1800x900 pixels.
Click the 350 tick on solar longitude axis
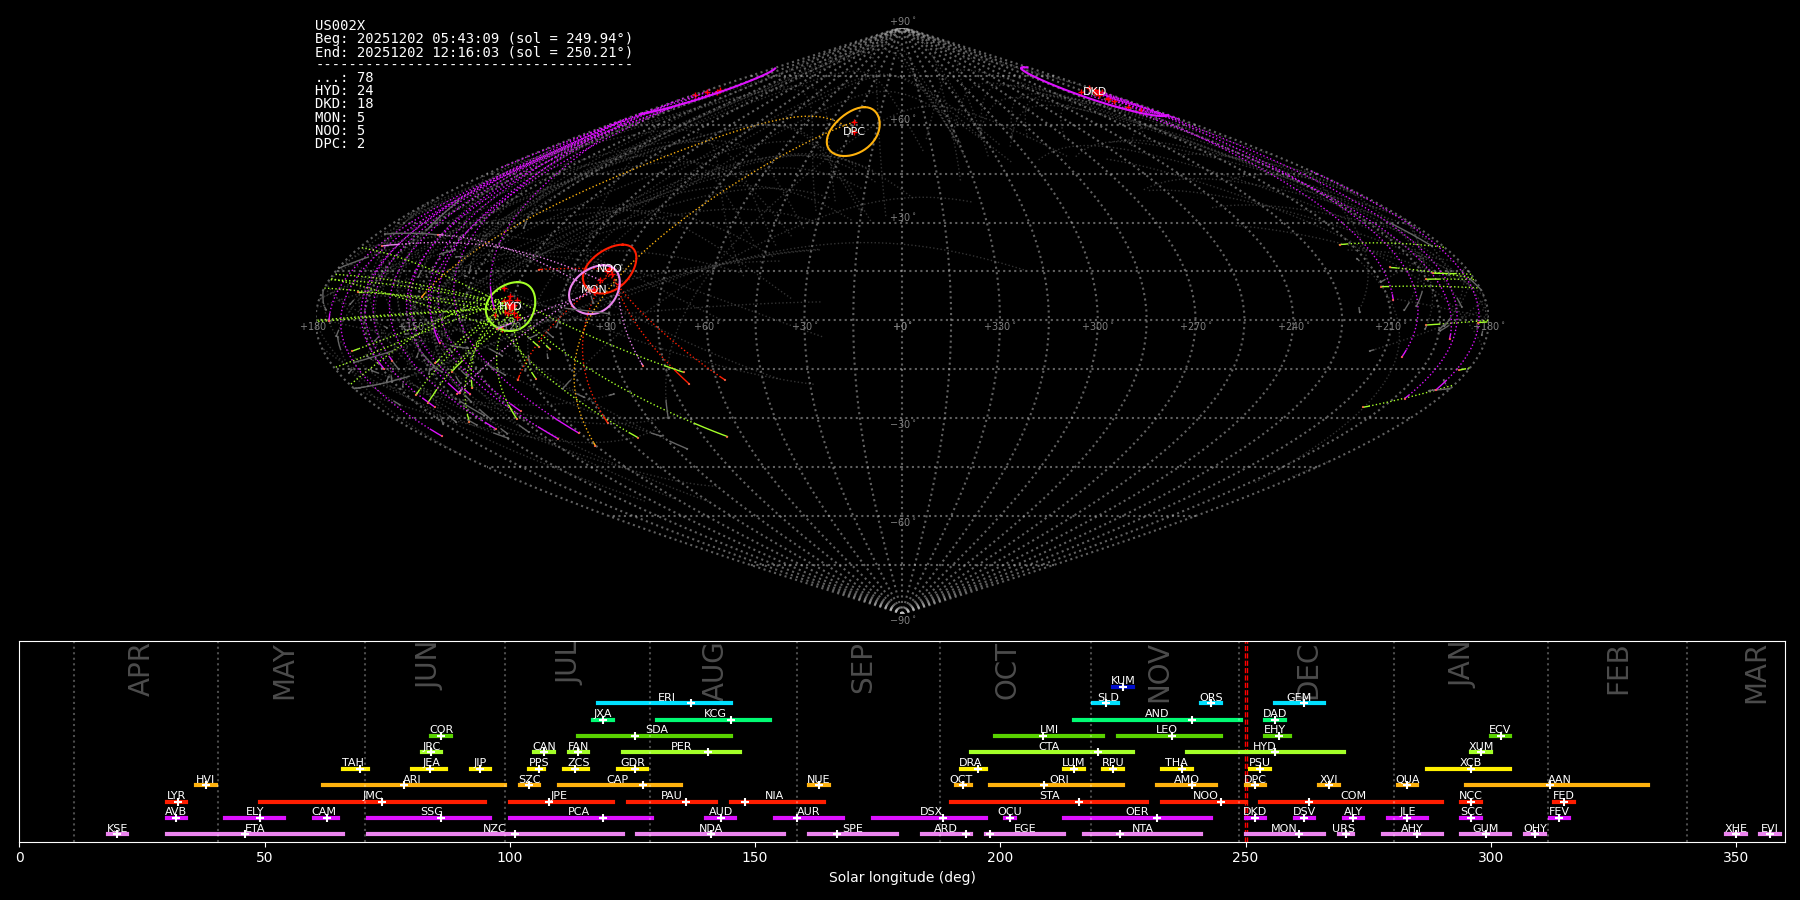click(1736, 857)
